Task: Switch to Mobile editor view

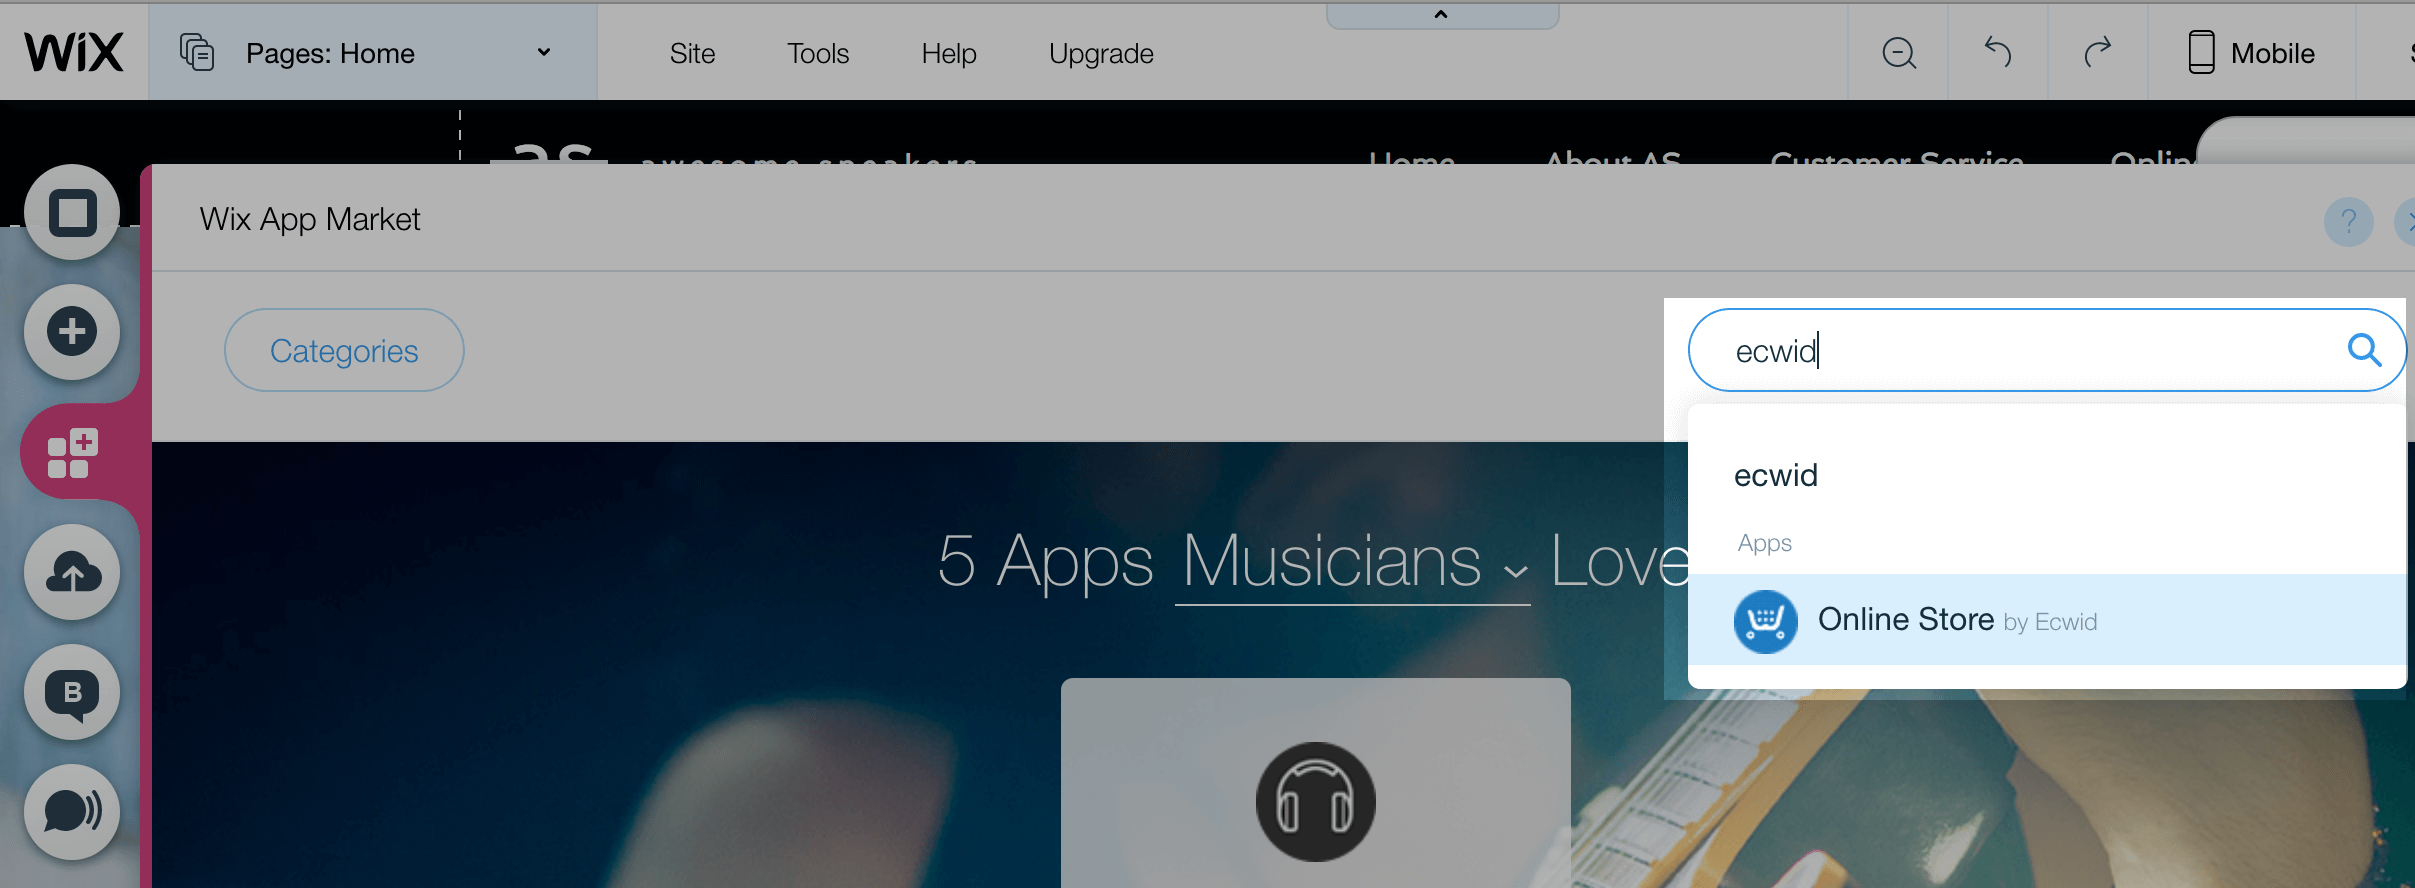Action: point(2251,53)
